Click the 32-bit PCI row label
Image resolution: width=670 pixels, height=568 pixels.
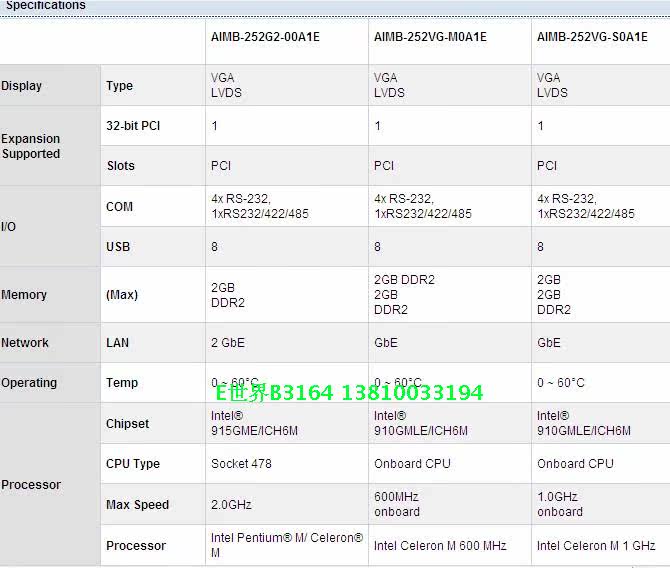(135, 126)
